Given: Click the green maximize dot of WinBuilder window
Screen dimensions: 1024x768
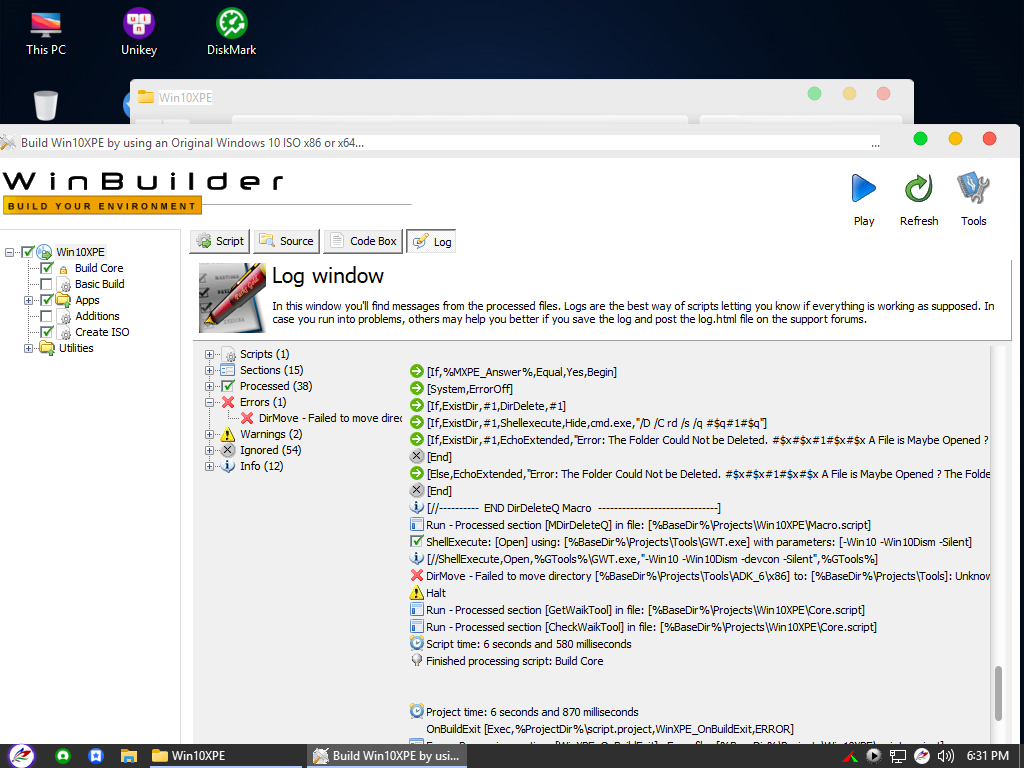Looking at the screenshot, I should 920,138.
